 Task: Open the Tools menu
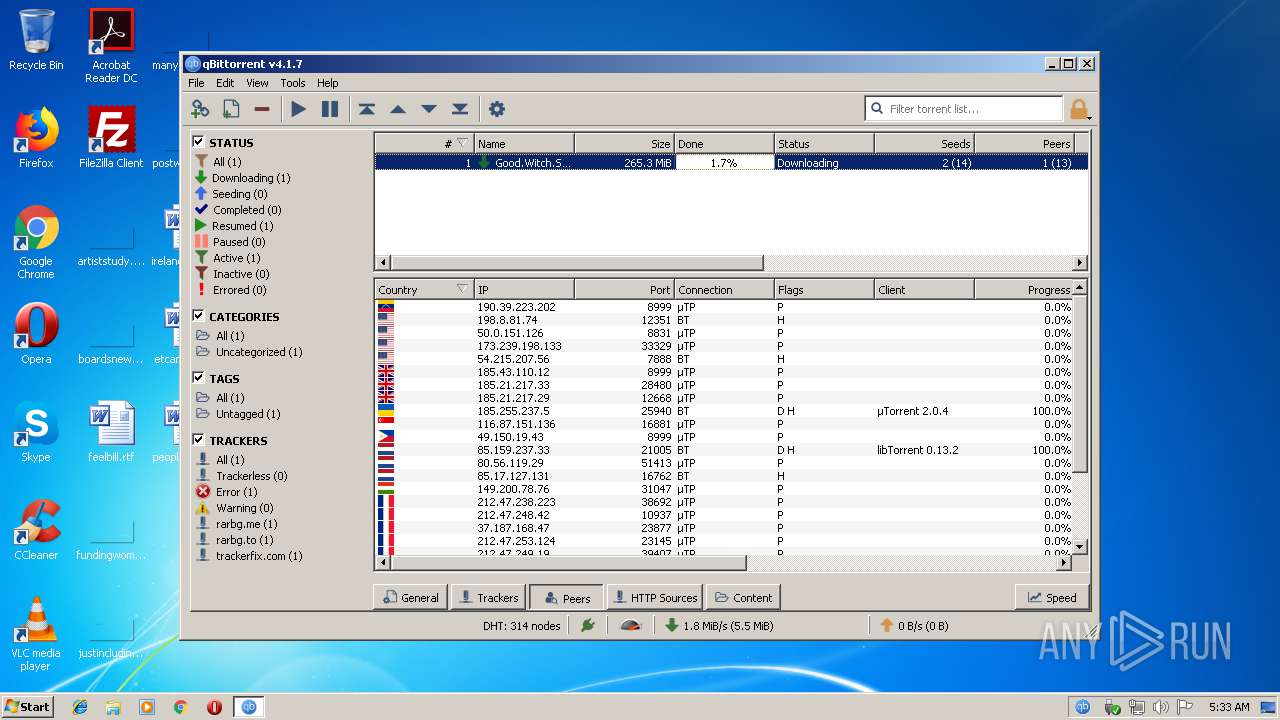[x=293, y=83]
